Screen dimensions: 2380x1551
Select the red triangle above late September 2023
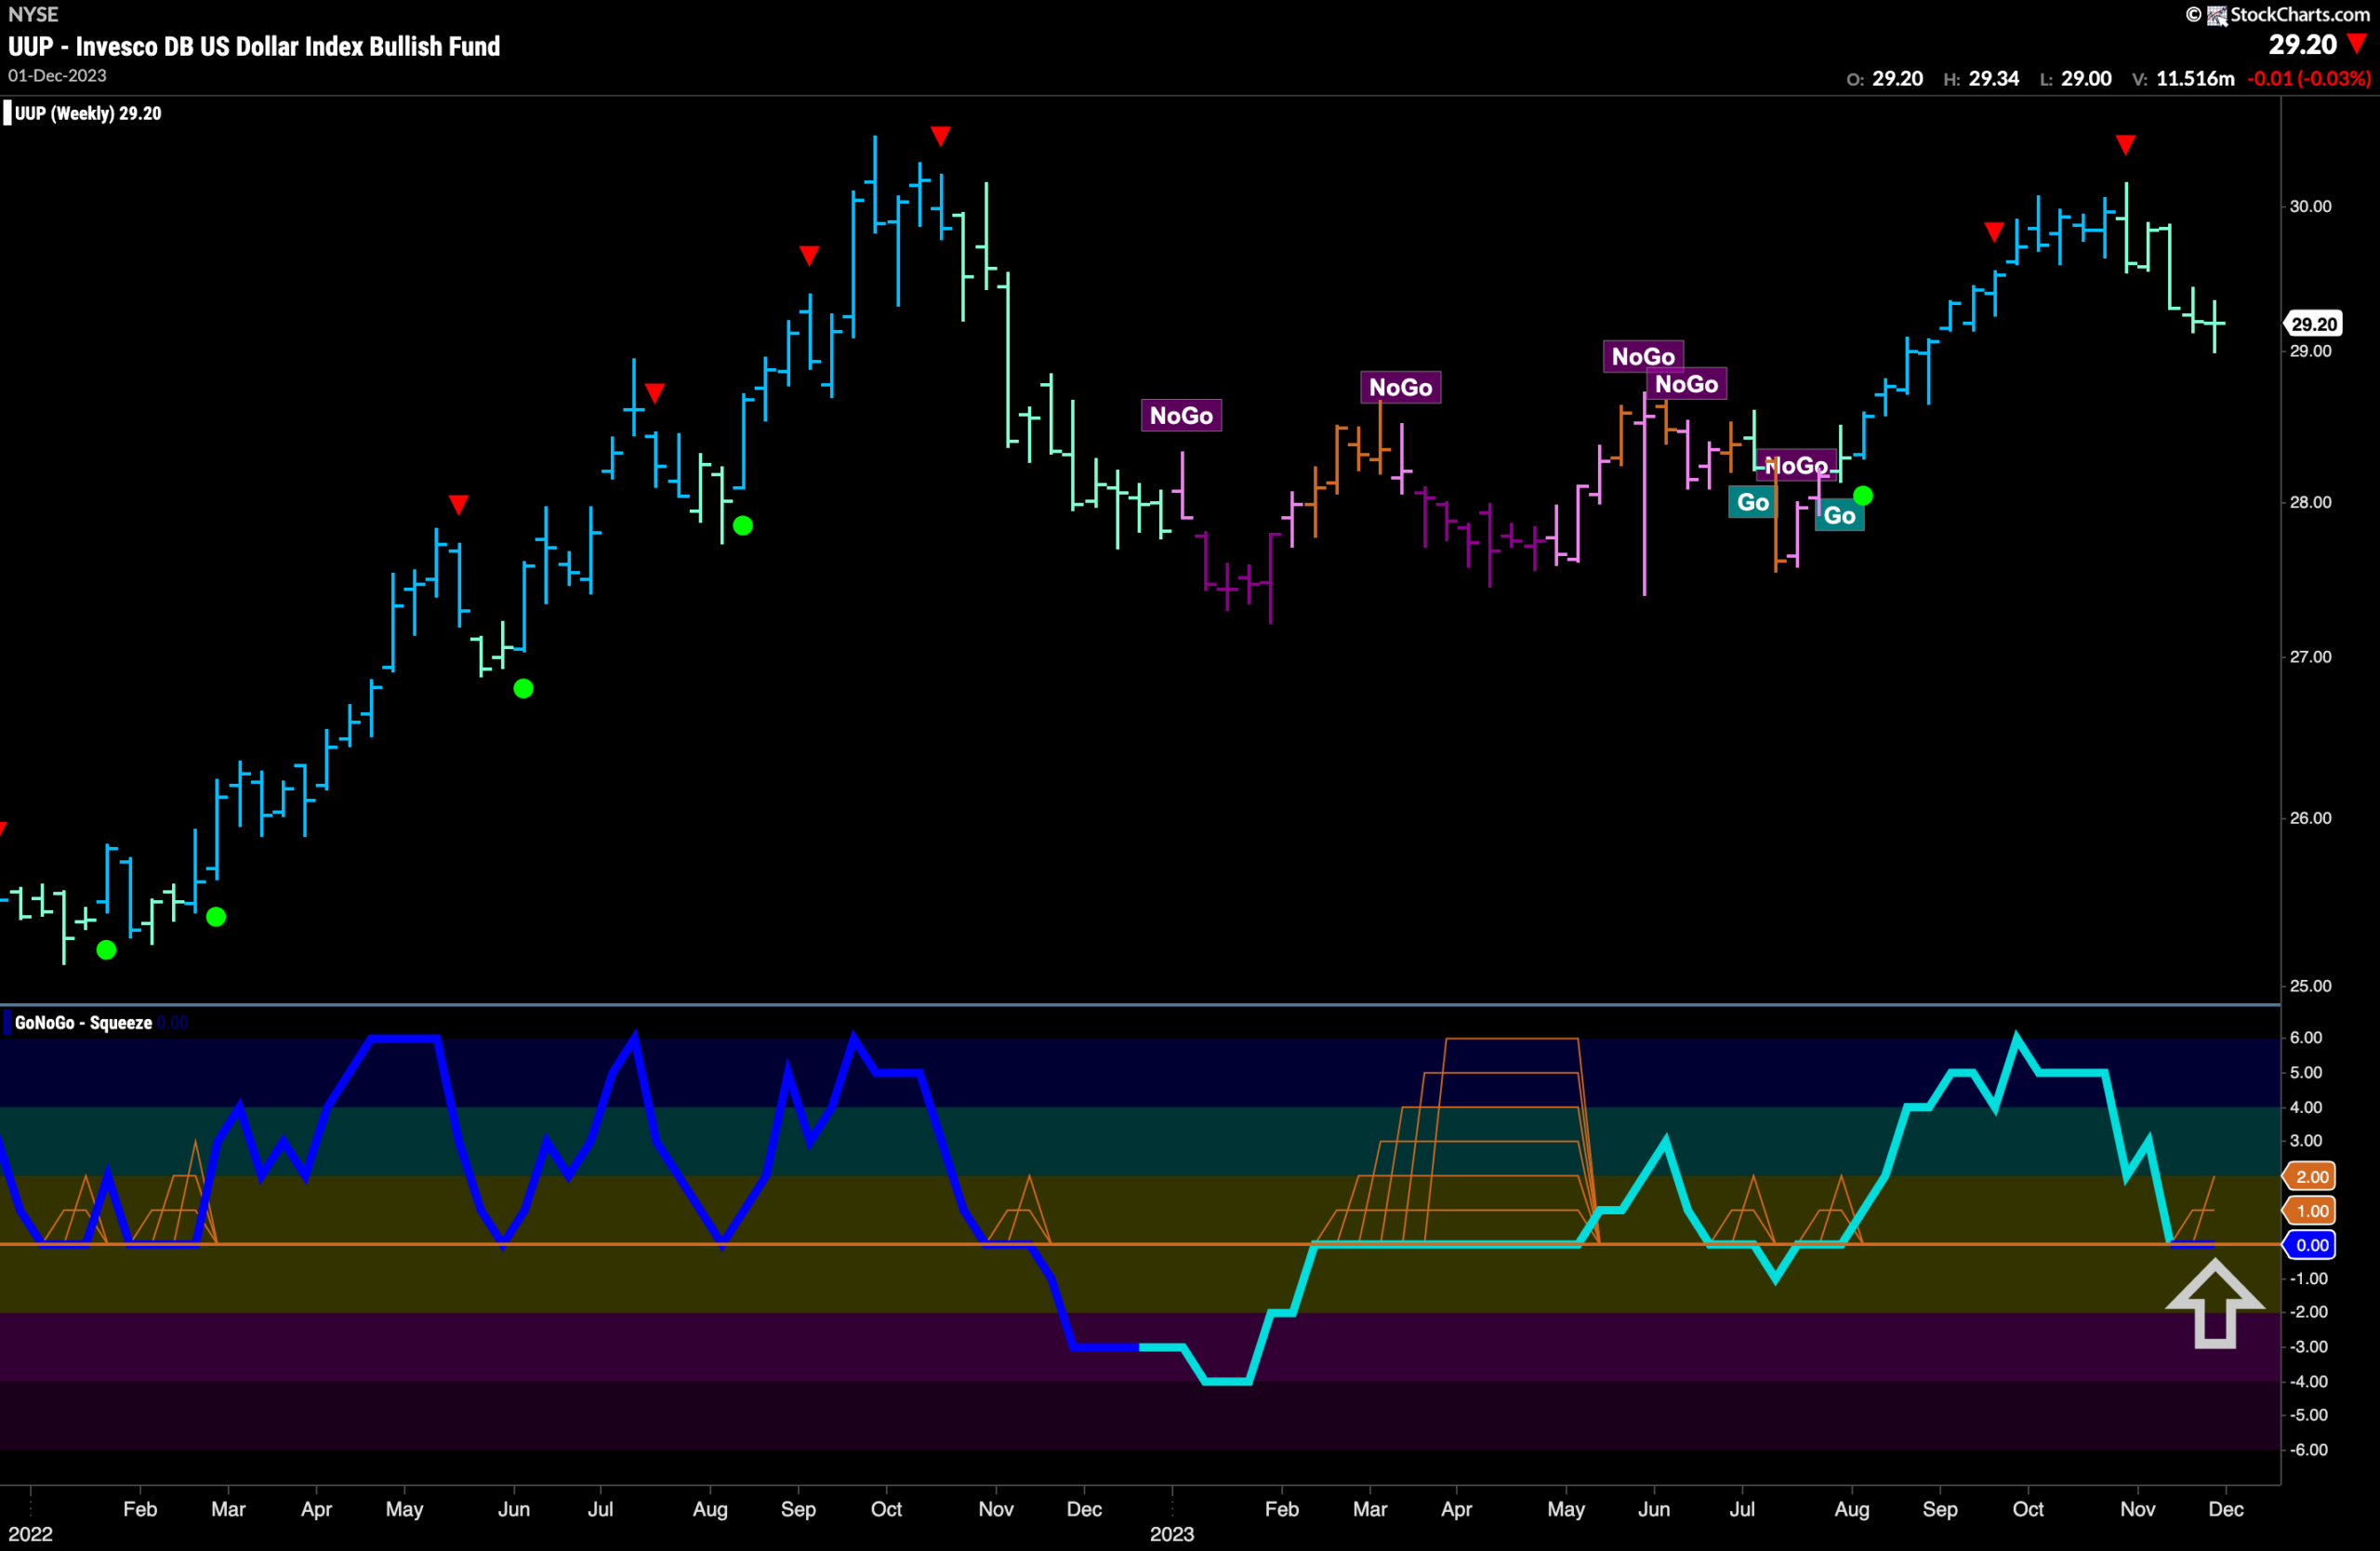click(1994, 232)
